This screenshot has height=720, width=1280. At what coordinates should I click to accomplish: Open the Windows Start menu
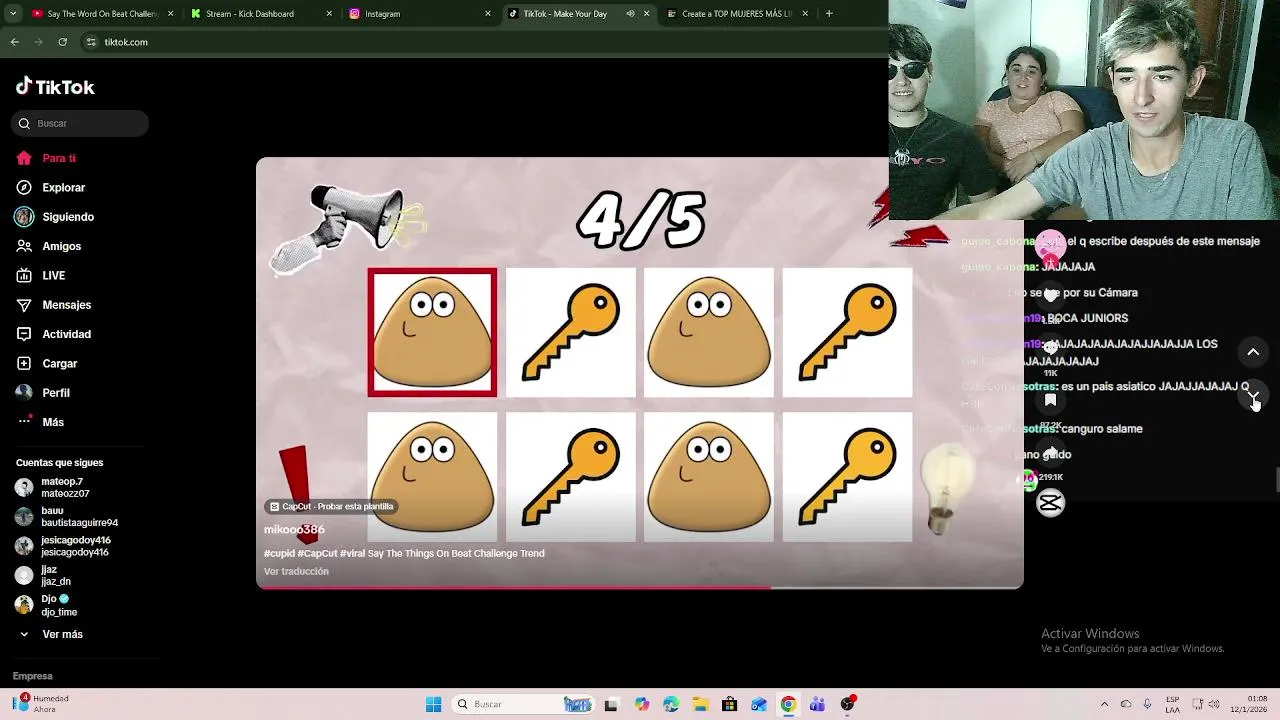coord(433,704)
